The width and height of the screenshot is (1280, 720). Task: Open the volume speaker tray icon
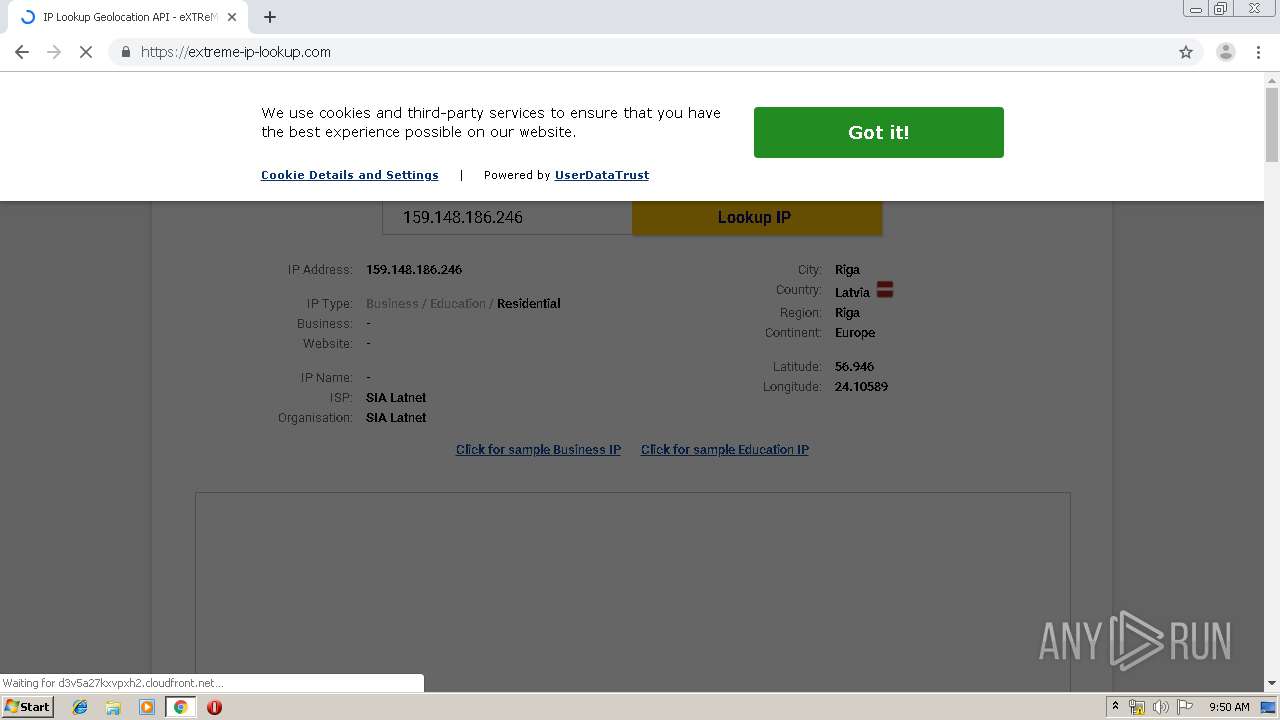(x=1160, y=707)
